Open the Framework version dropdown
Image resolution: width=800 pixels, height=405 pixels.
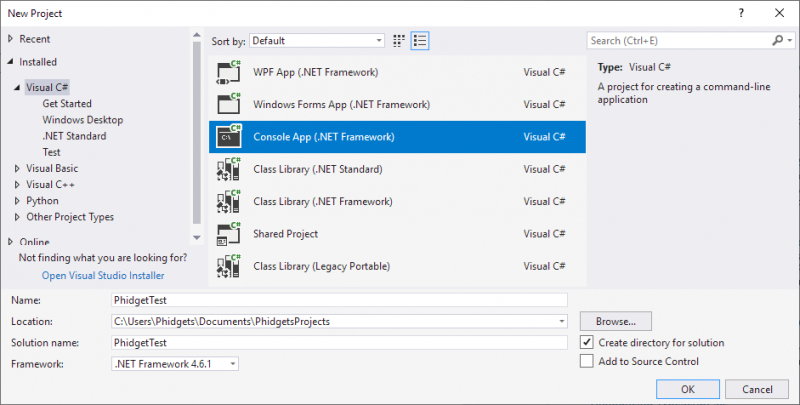coord(175,364)
